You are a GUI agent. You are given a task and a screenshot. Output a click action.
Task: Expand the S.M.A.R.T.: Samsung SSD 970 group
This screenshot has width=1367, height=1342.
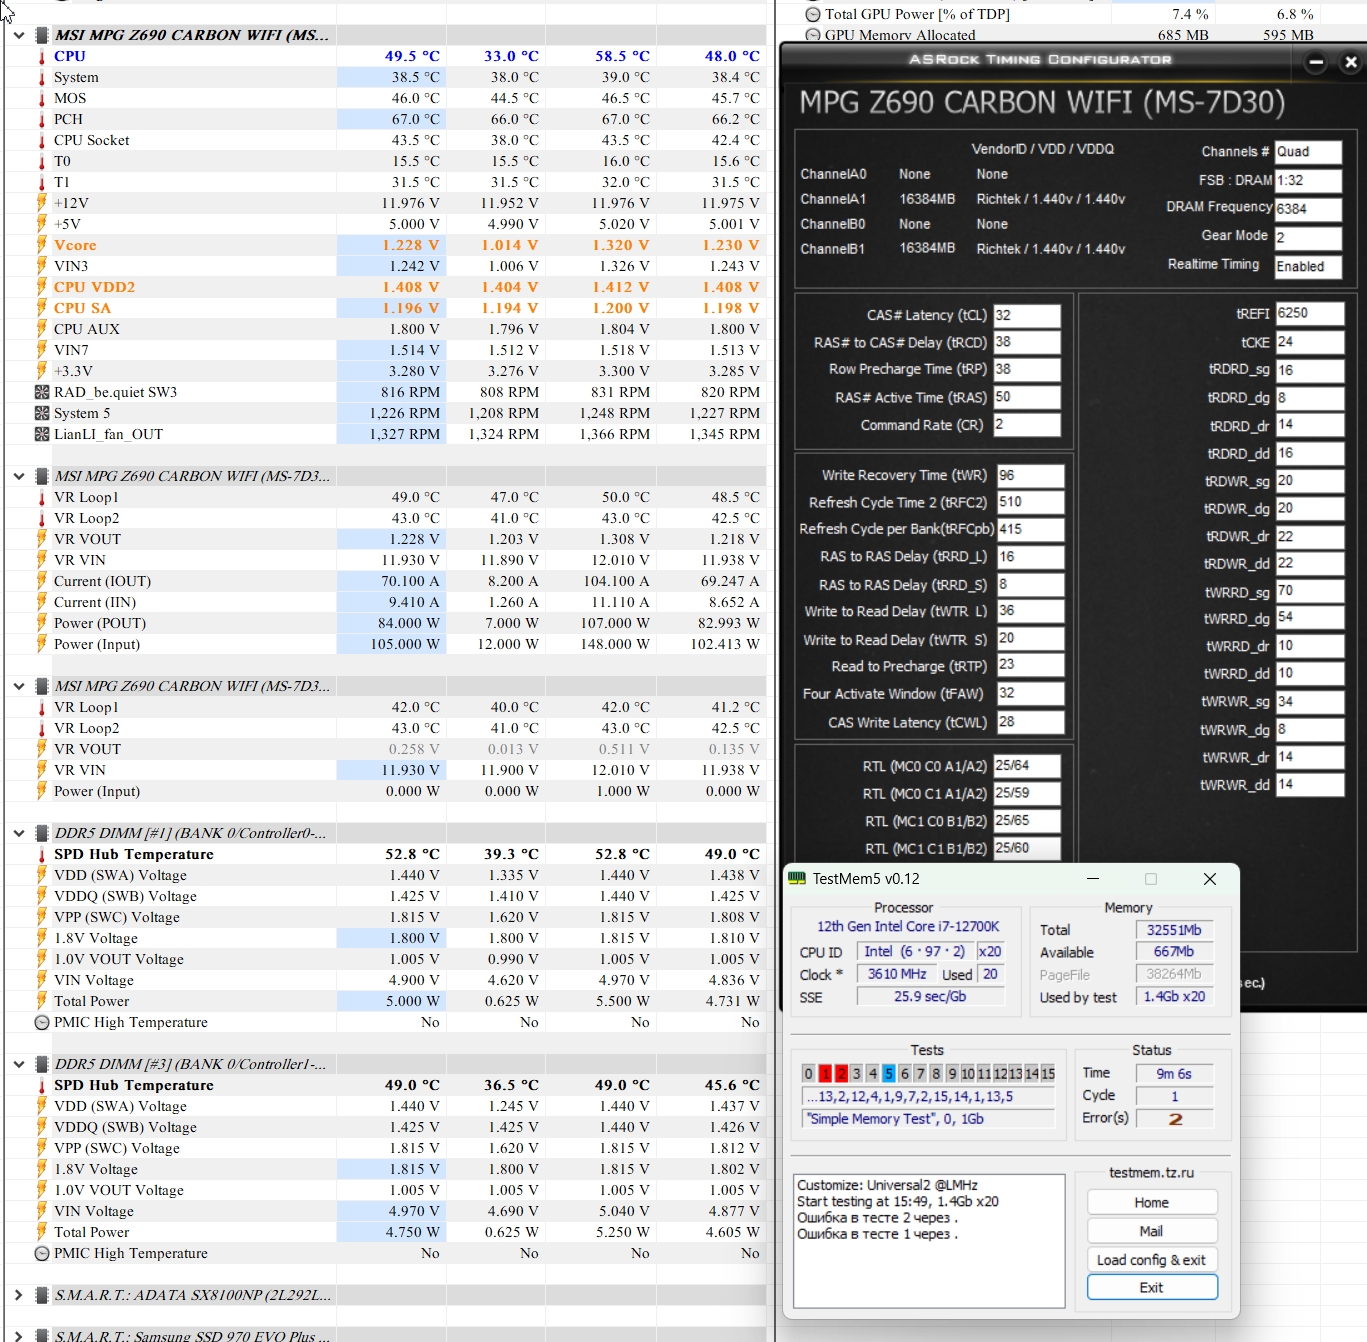pos(19,1335)
